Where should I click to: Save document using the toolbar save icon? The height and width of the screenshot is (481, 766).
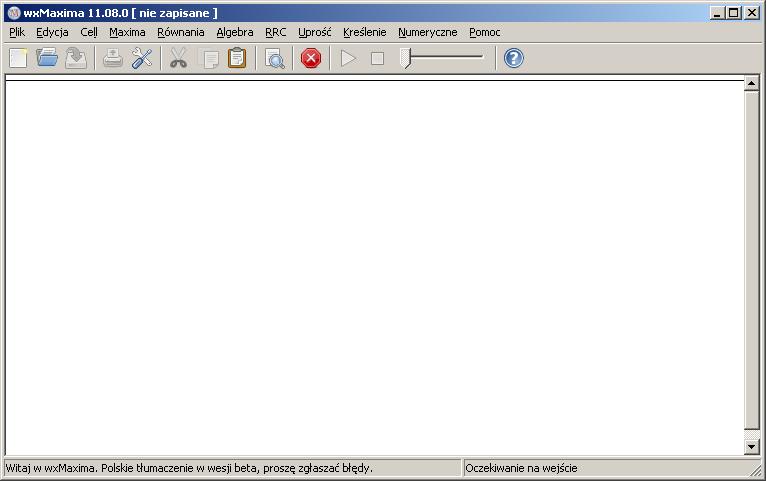pos(76,58)
